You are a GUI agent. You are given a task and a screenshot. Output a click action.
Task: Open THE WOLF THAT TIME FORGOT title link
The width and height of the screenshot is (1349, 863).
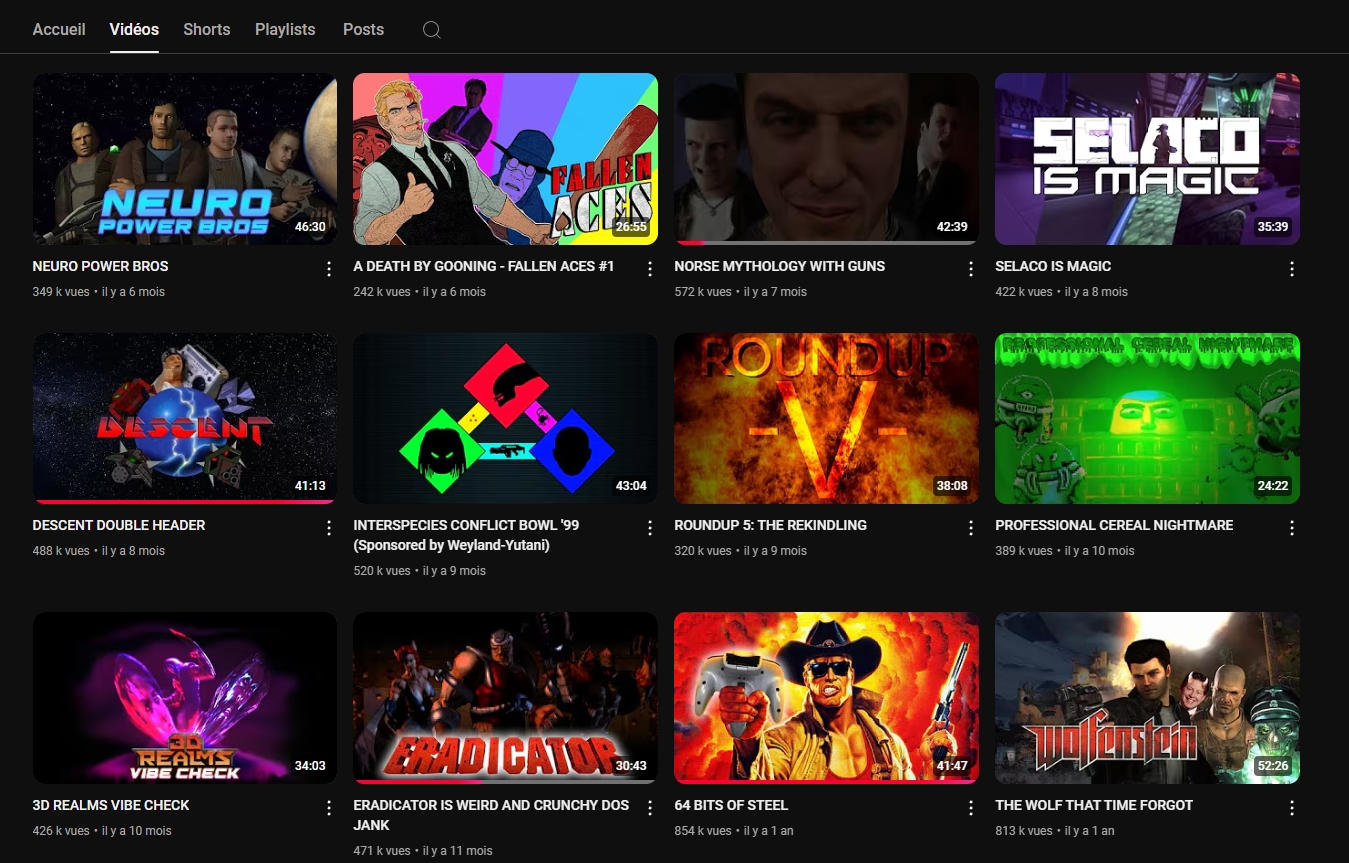[x=1094, y=805]
